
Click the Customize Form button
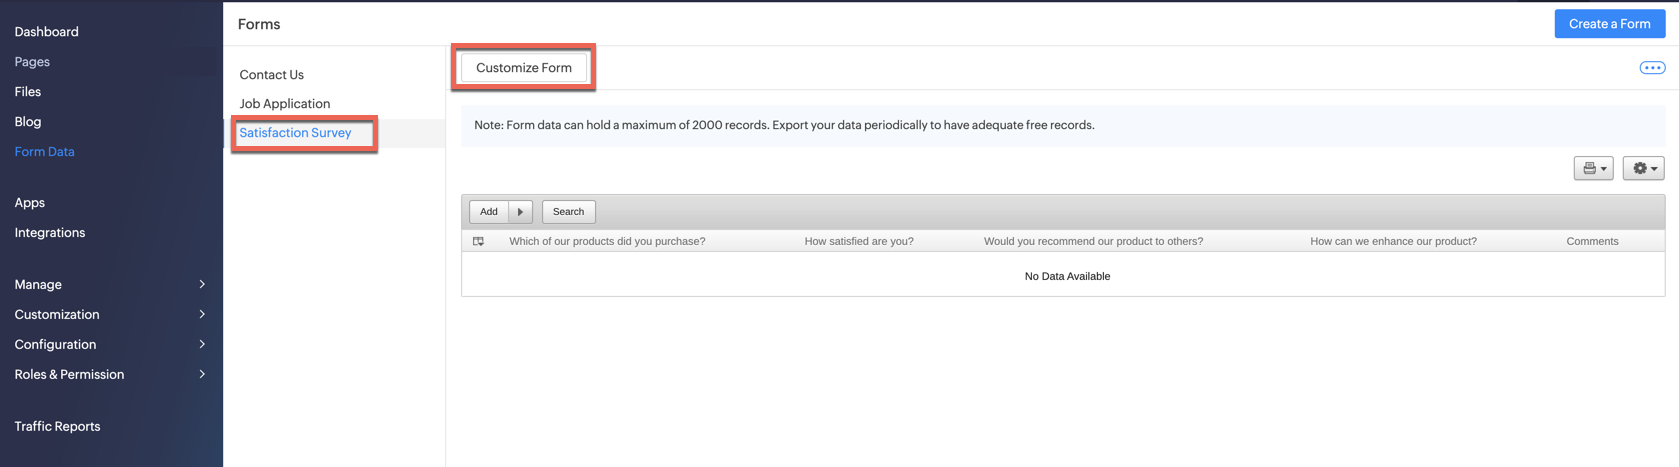pyautogui.click(x=523, y=68)
